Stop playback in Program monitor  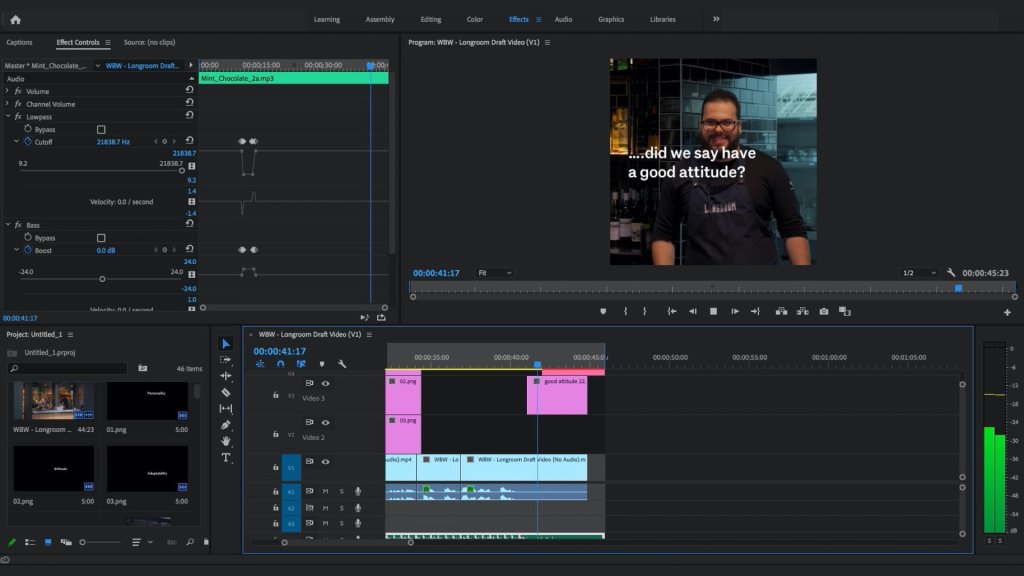(713, 312)
